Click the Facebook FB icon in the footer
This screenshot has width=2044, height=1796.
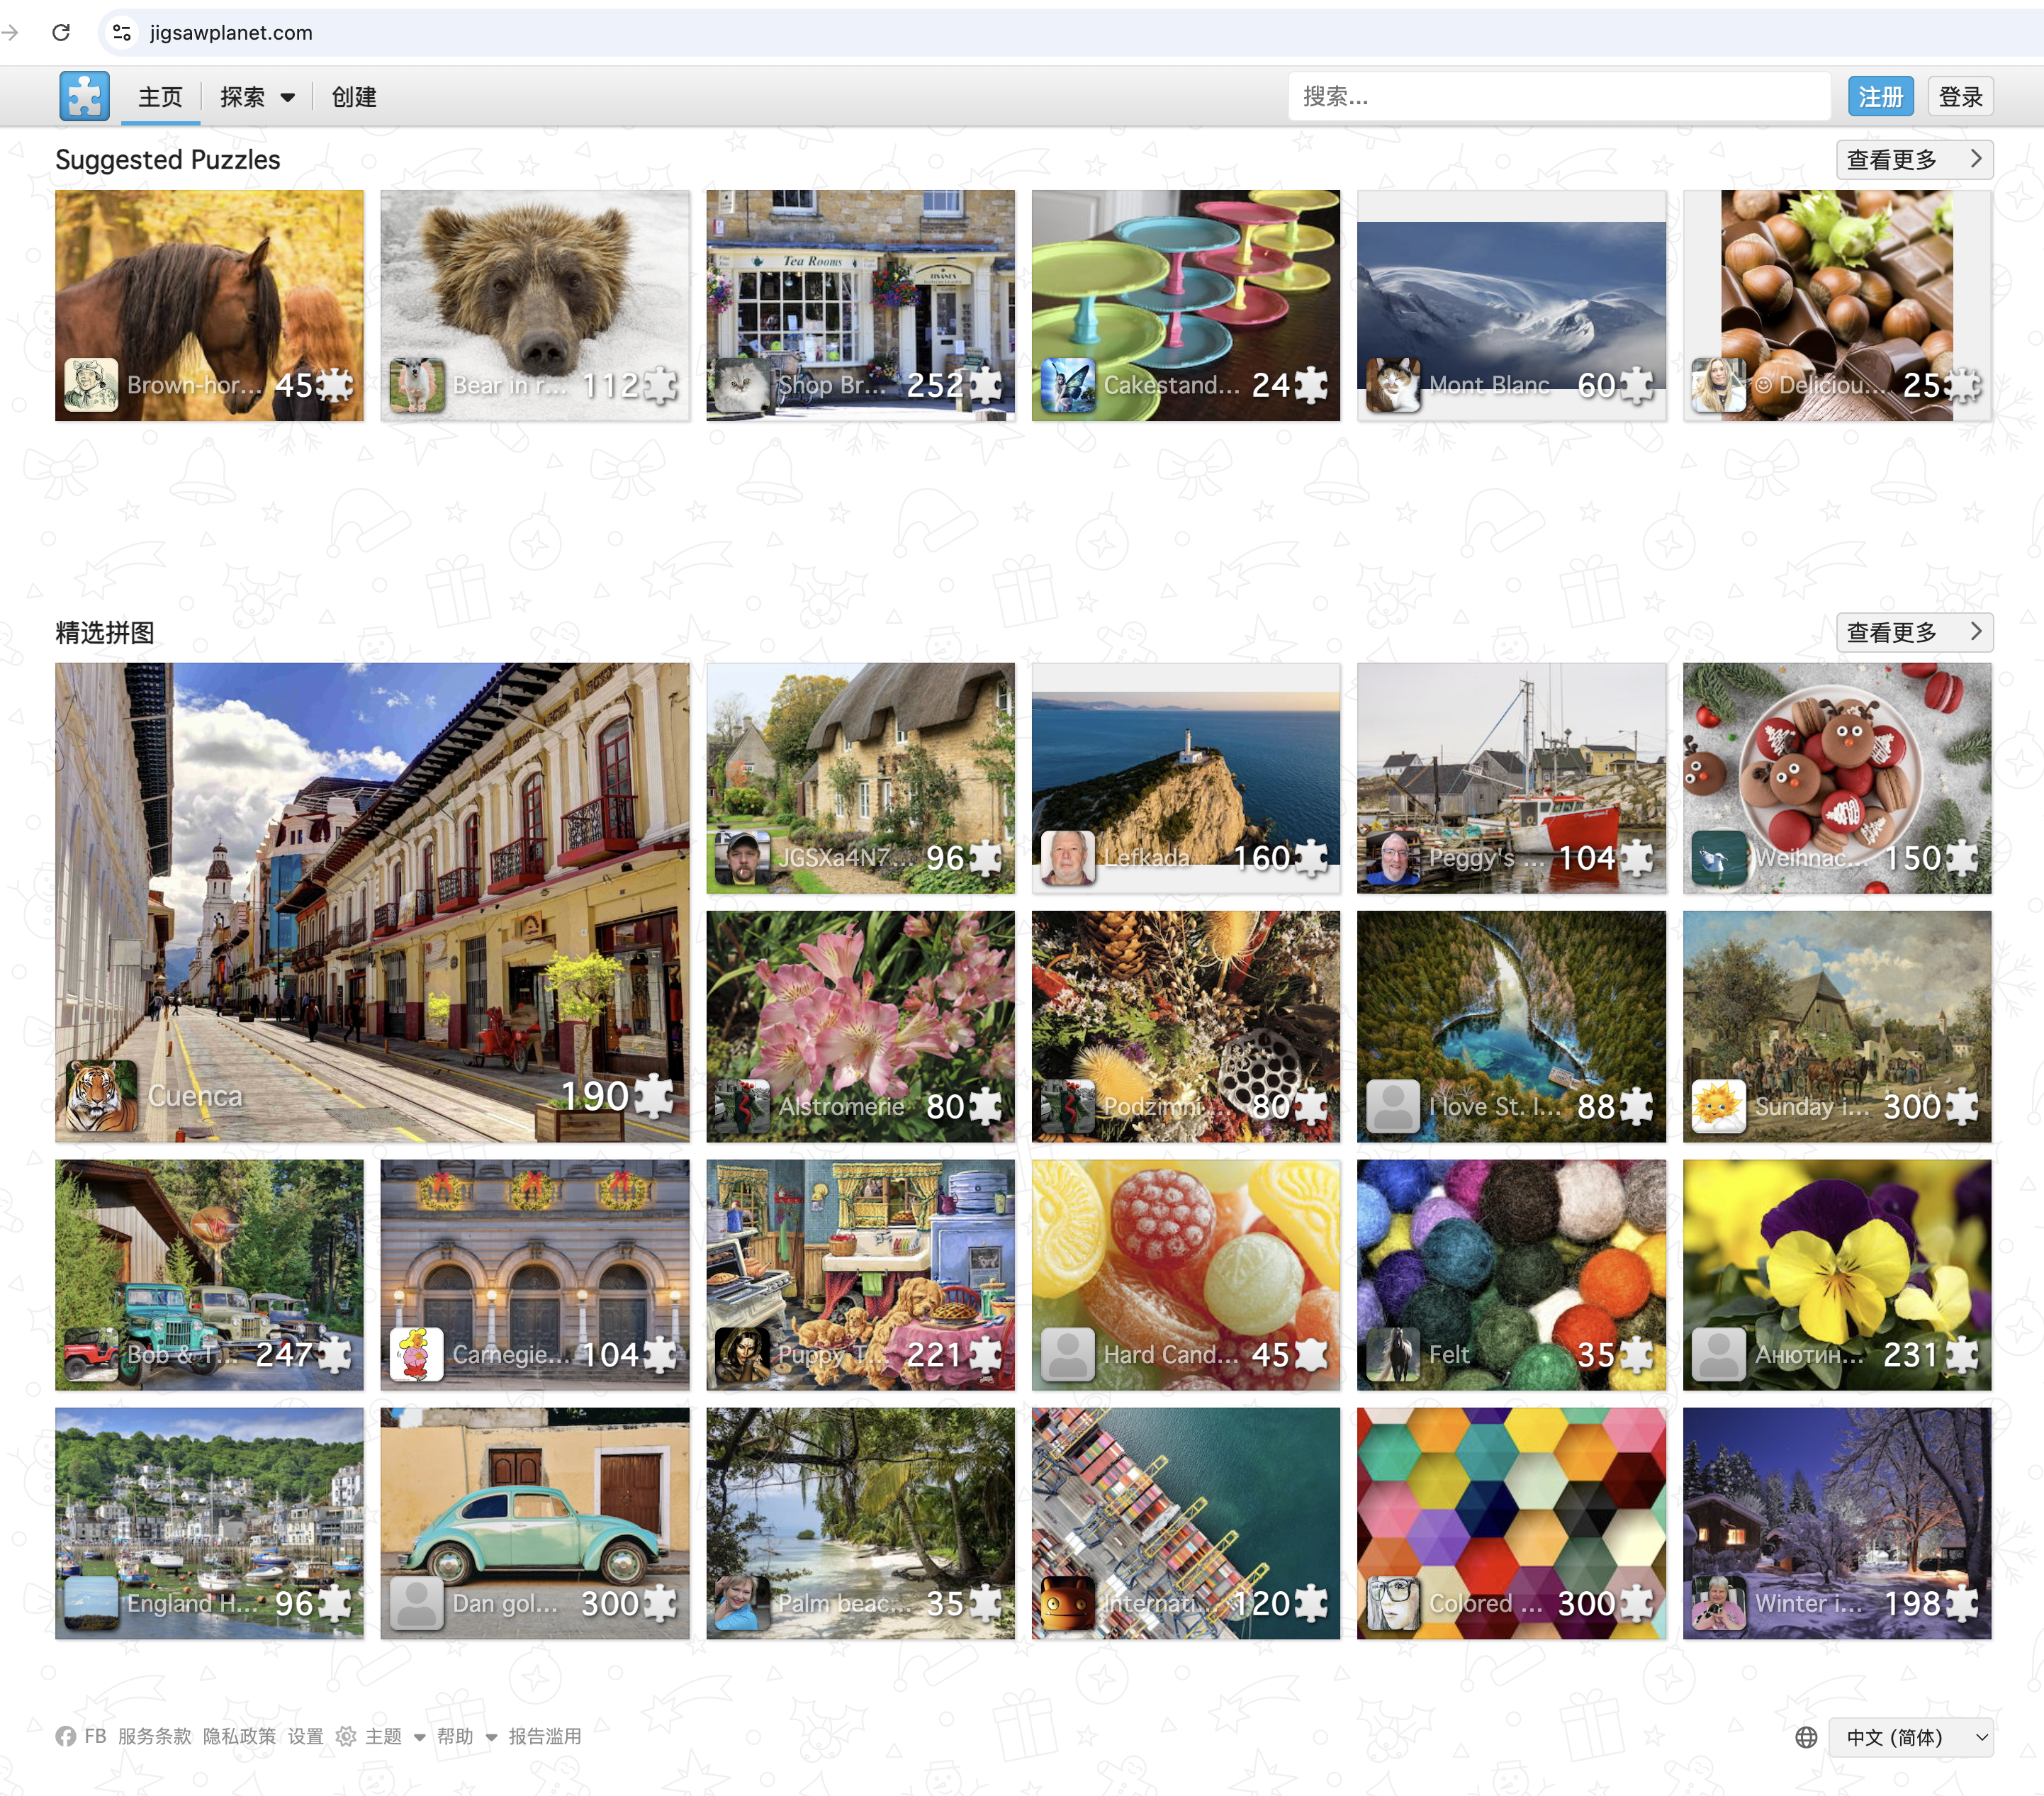[66, 1736]
